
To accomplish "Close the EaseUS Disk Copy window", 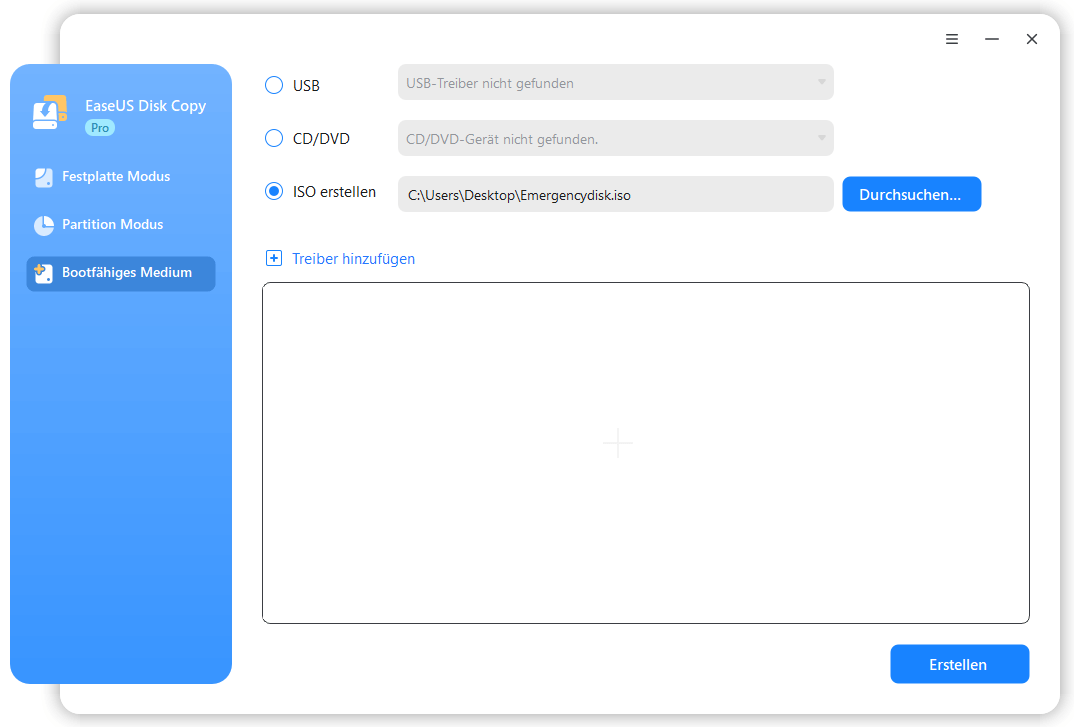I will (x=1032, y=39).
